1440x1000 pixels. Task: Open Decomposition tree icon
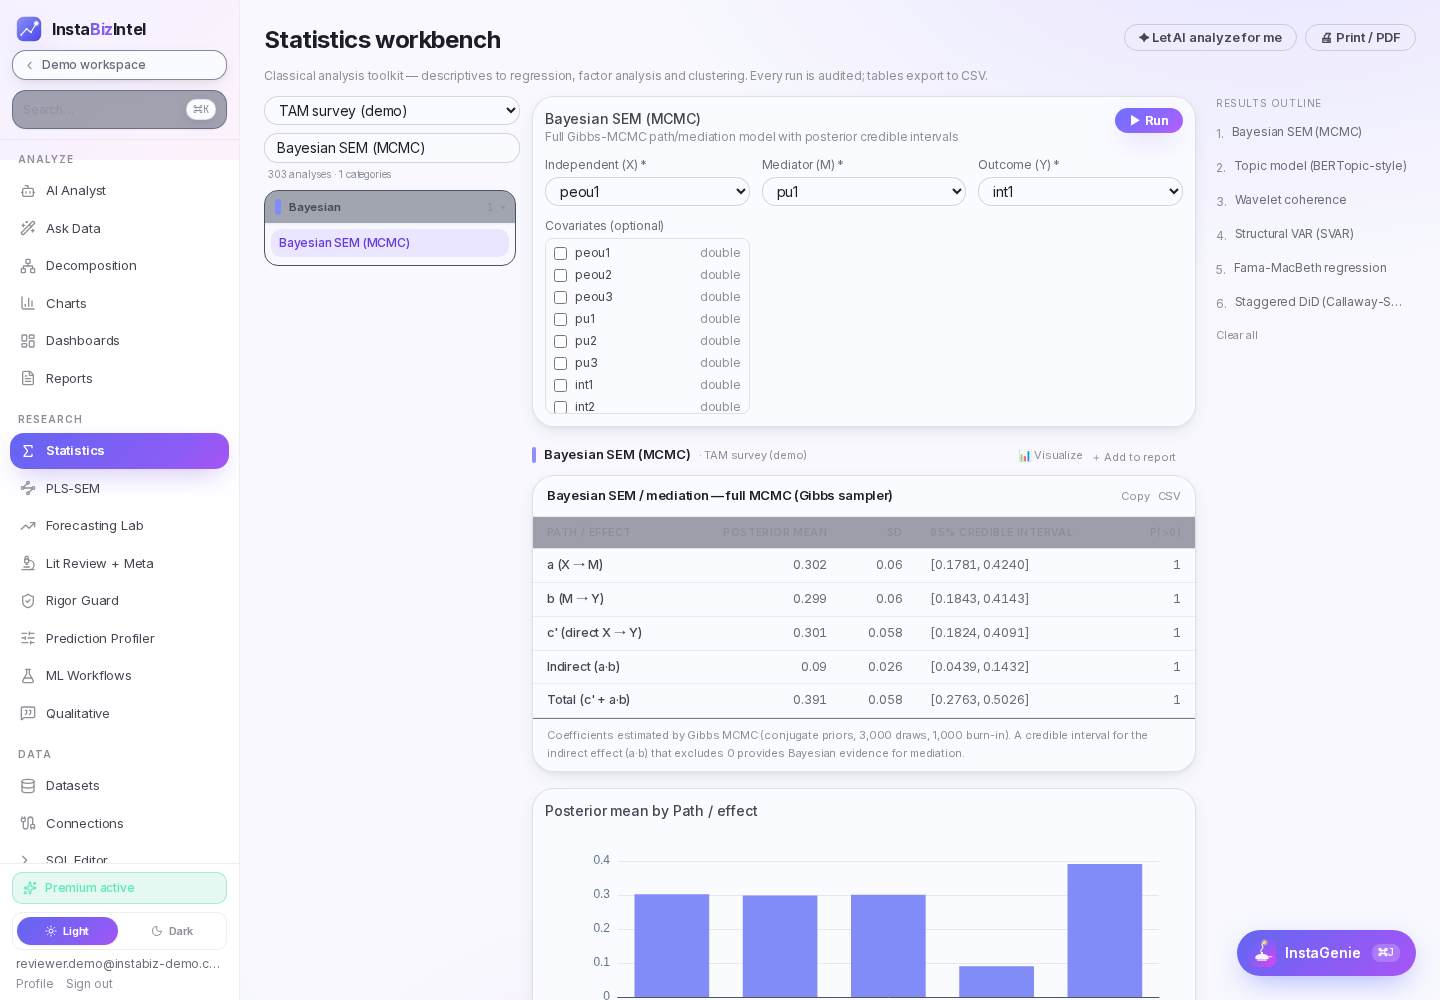click(28, 266)
